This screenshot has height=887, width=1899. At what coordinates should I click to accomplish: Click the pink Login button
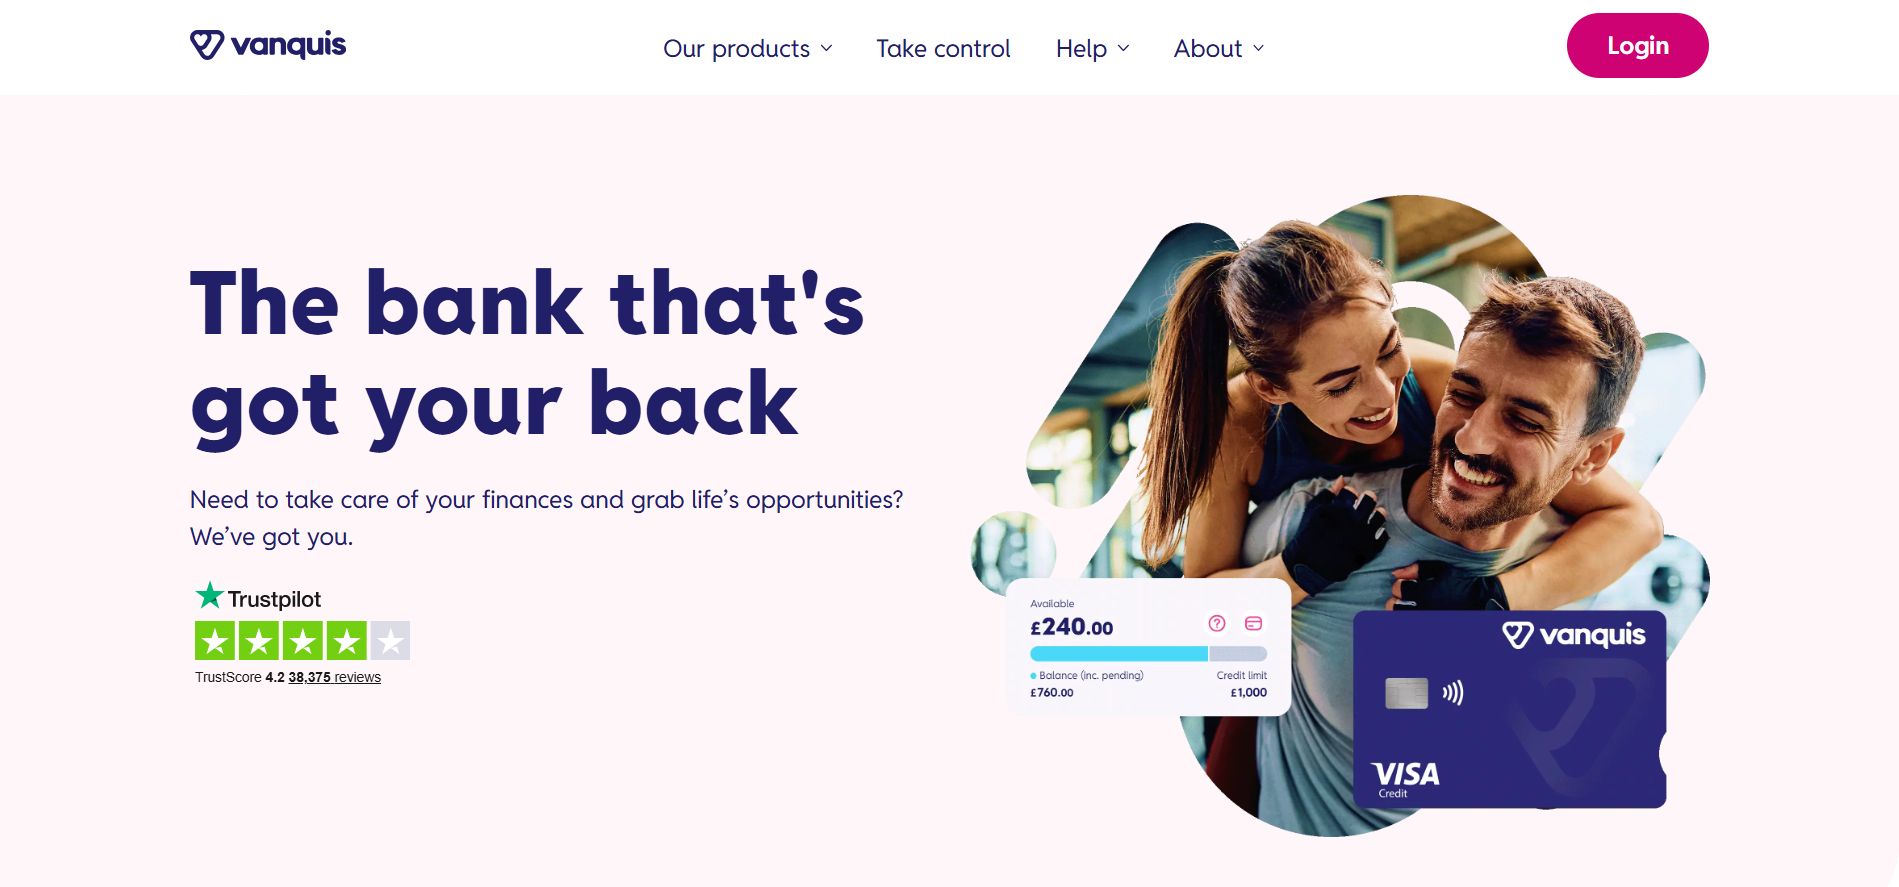[x=1637, y=45]
